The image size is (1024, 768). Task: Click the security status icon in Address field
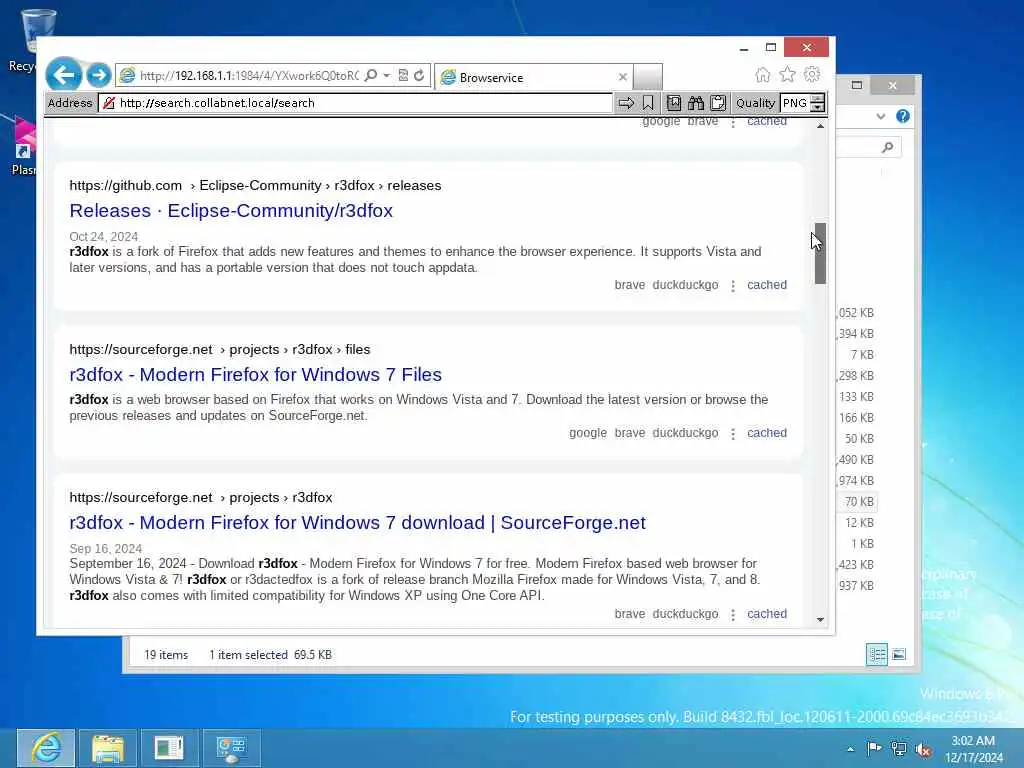[109, 103]
